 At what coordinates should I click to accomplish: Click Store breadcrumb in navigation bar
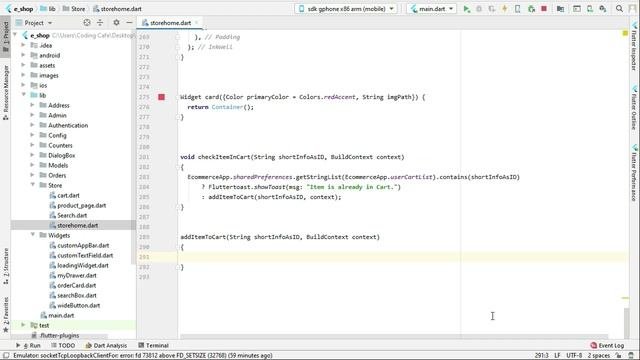74,9
